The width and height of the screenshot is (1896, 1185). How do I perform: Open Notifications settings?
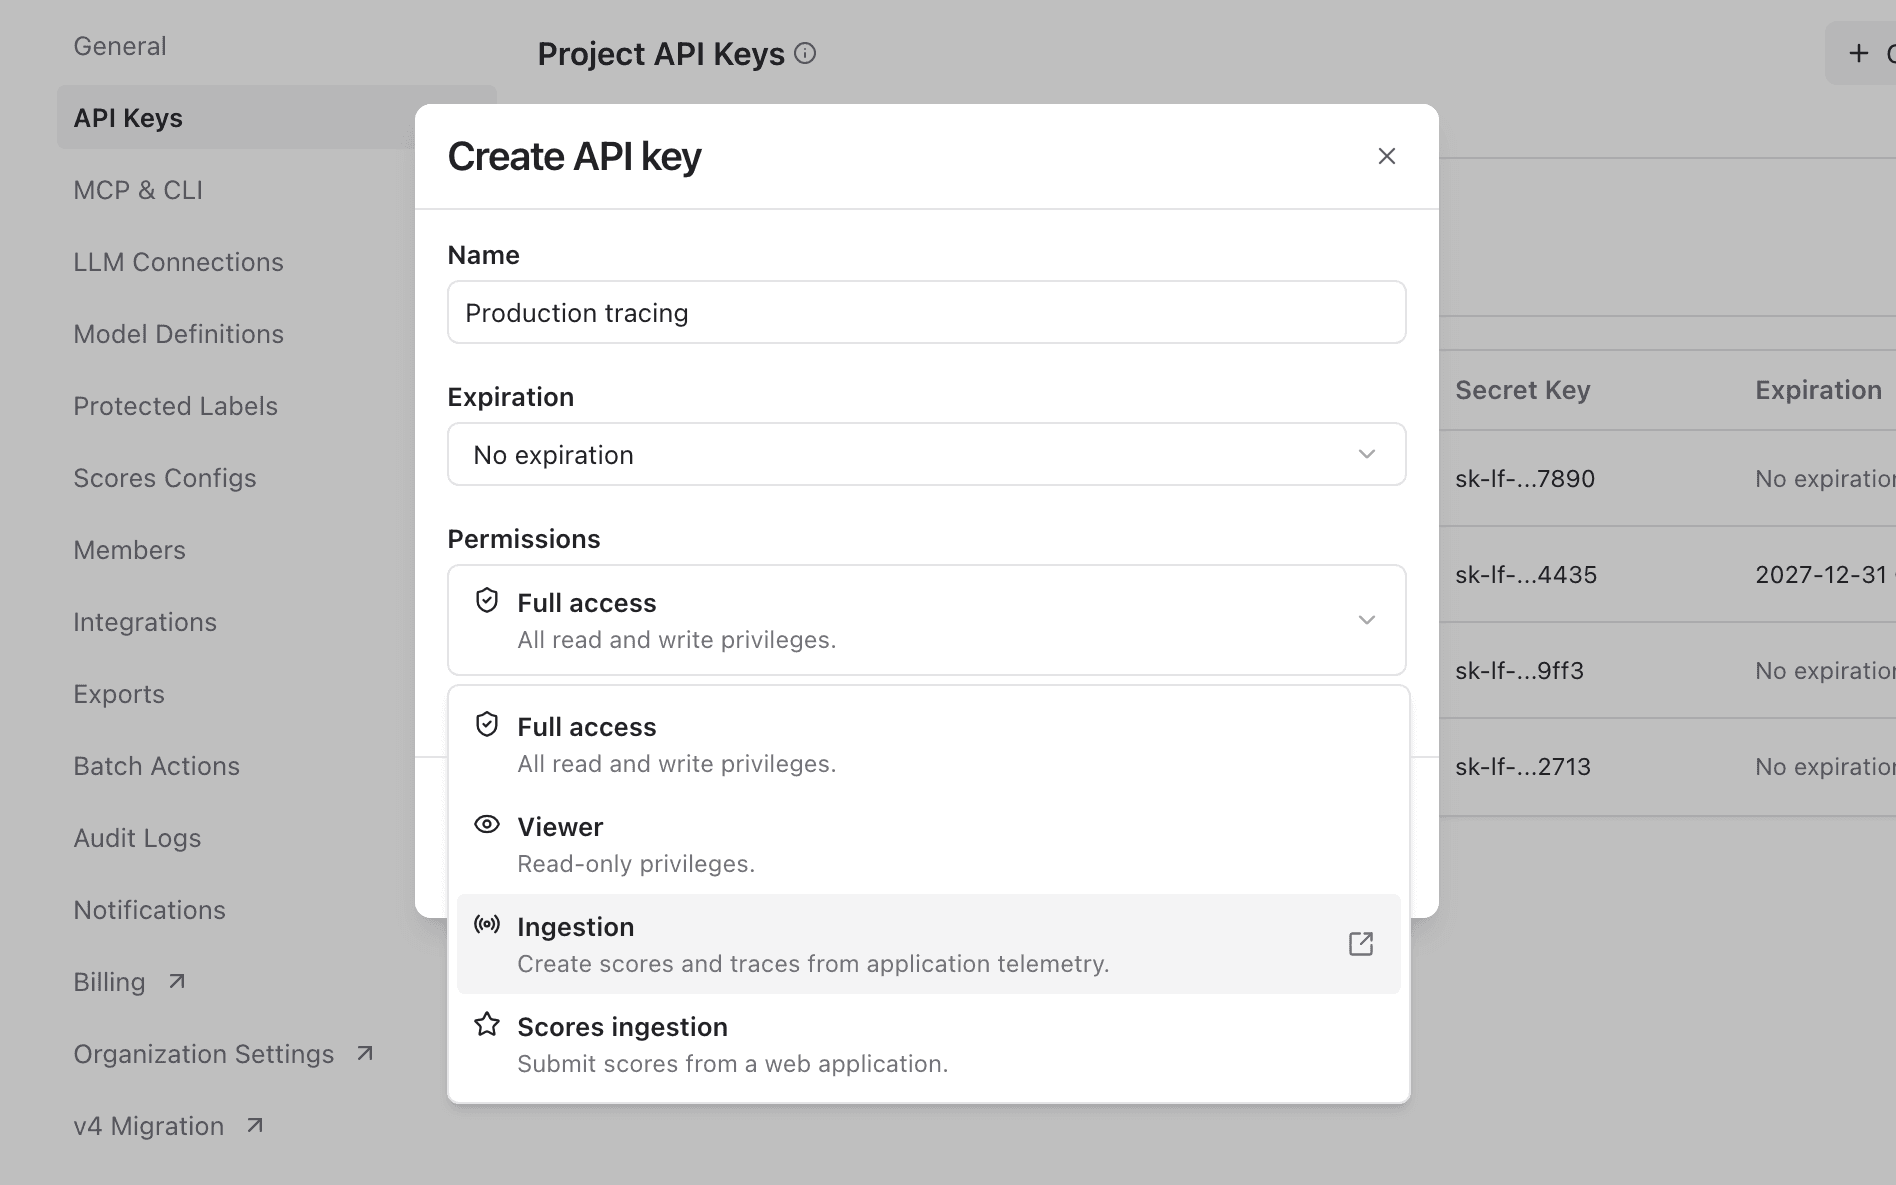pyautogui.click(x=149, y=910)
